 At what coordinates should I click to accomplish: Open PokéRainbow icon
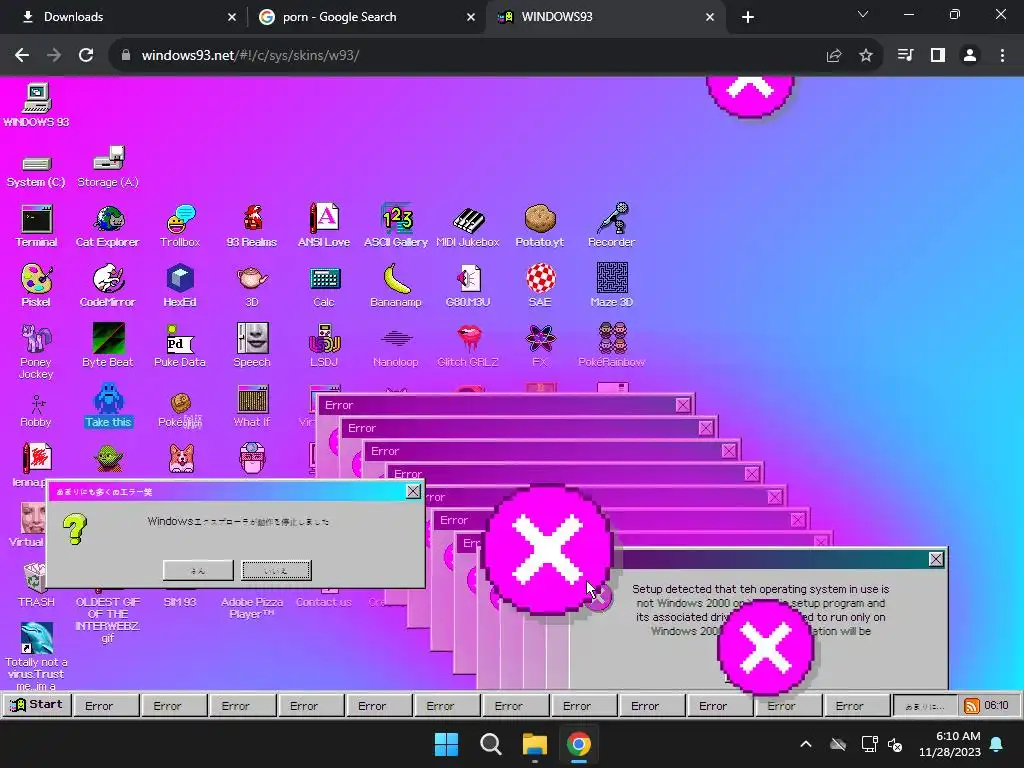pos(611,345)
